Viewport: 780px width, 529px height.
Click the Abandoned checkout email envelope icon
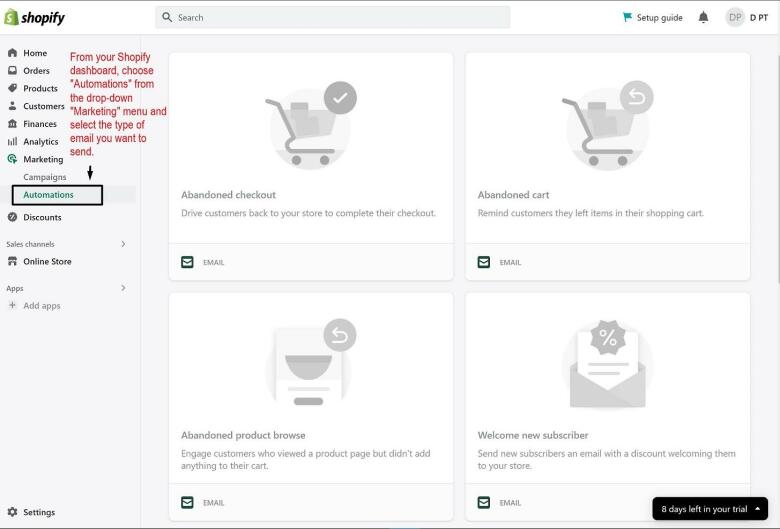[x=187, y=262]
